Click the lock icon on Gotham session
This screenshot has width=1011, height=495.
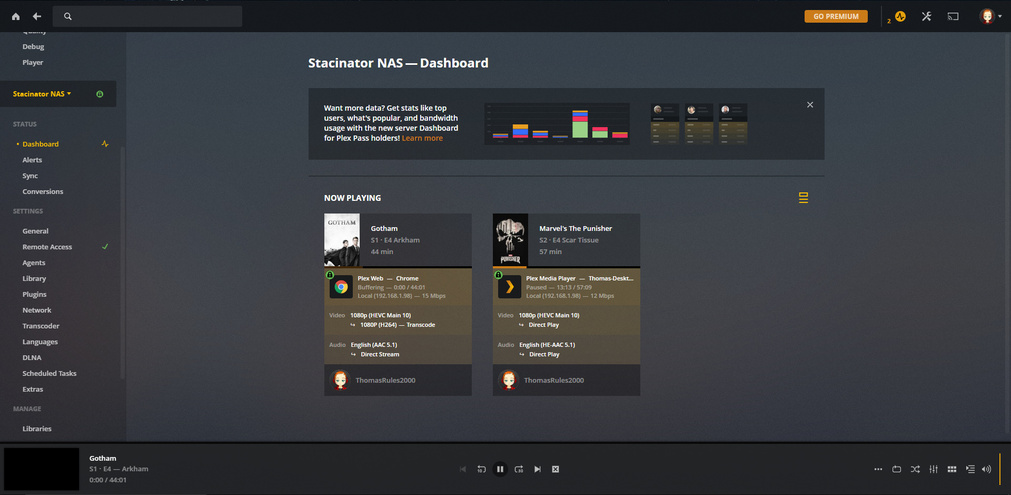click(329, 275)
